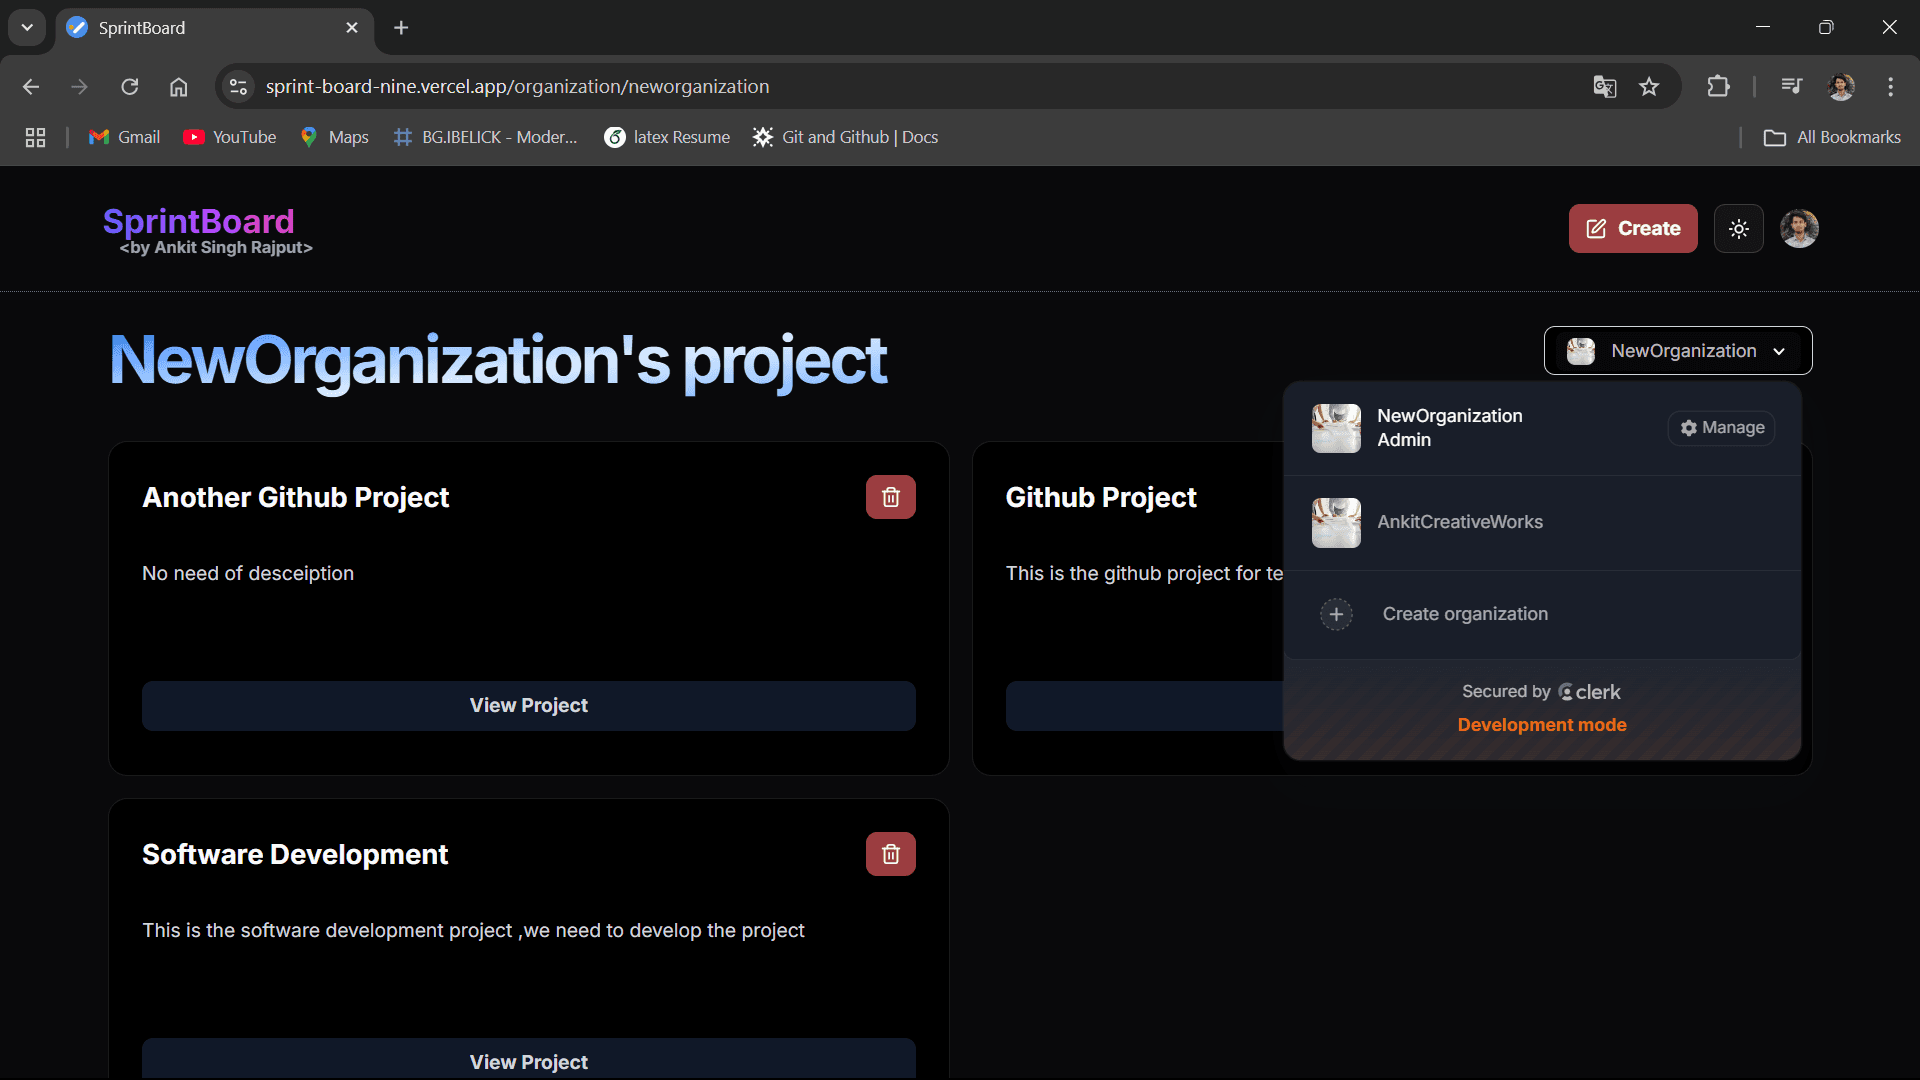Click the plus icon for Create organization
The width and height of the screenshot is (1920, 1080).
[1336, 614]
